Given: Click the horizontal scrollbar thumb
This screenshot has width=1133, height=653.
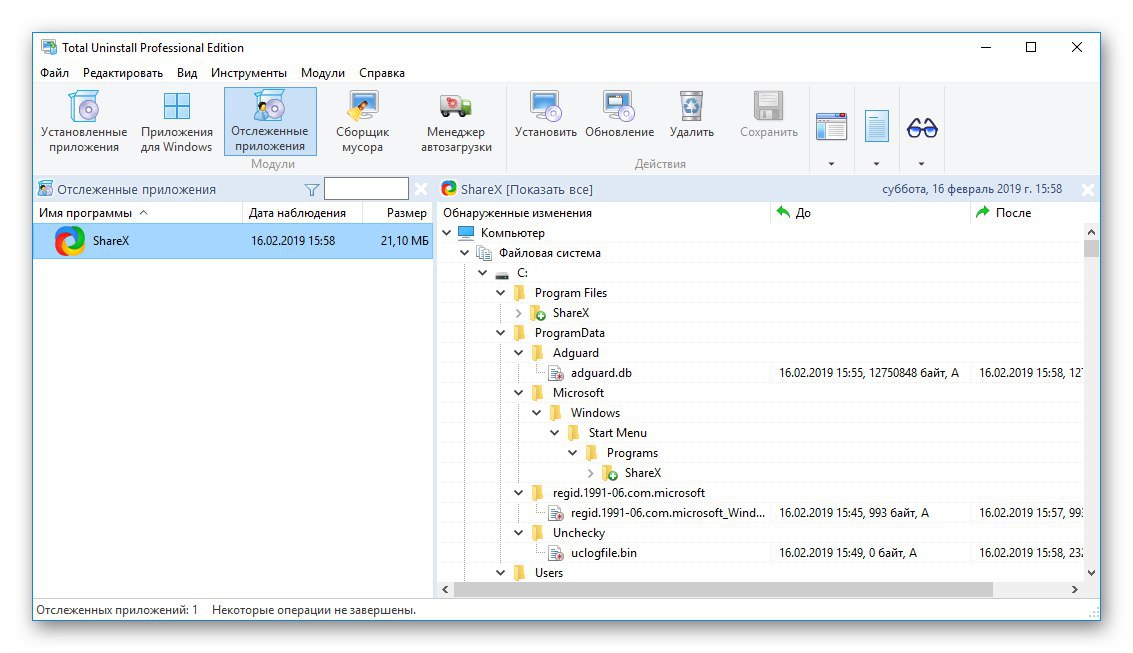Looking at the screenshot, I should tap(723, 589).
